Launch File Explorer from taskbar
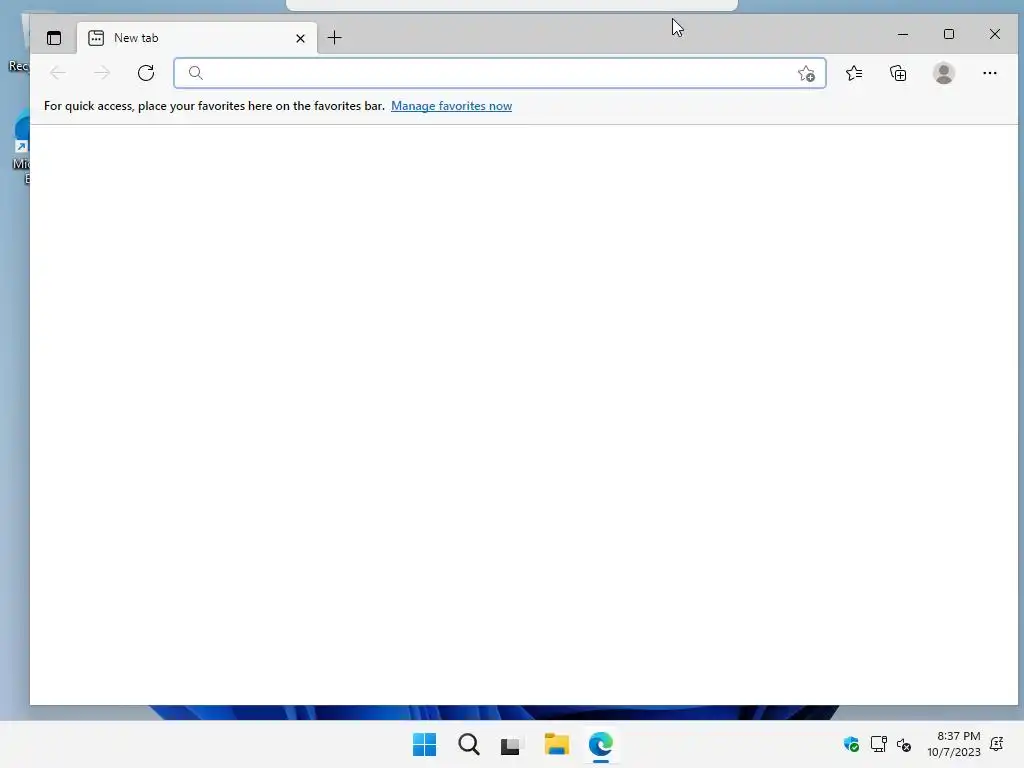Image resolution: width=1024 pixels, height=768 pixels. 556,744
